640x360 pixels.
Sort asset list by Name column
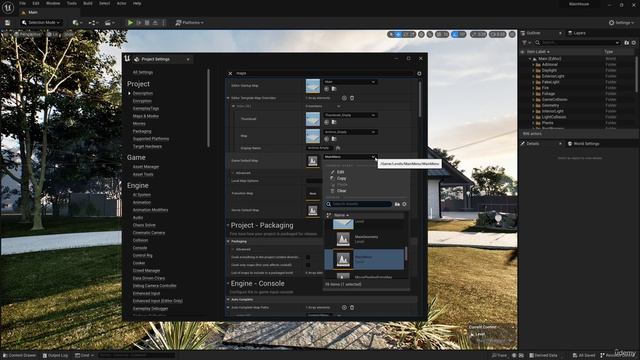pyautogui.click(x=342, y=215)
